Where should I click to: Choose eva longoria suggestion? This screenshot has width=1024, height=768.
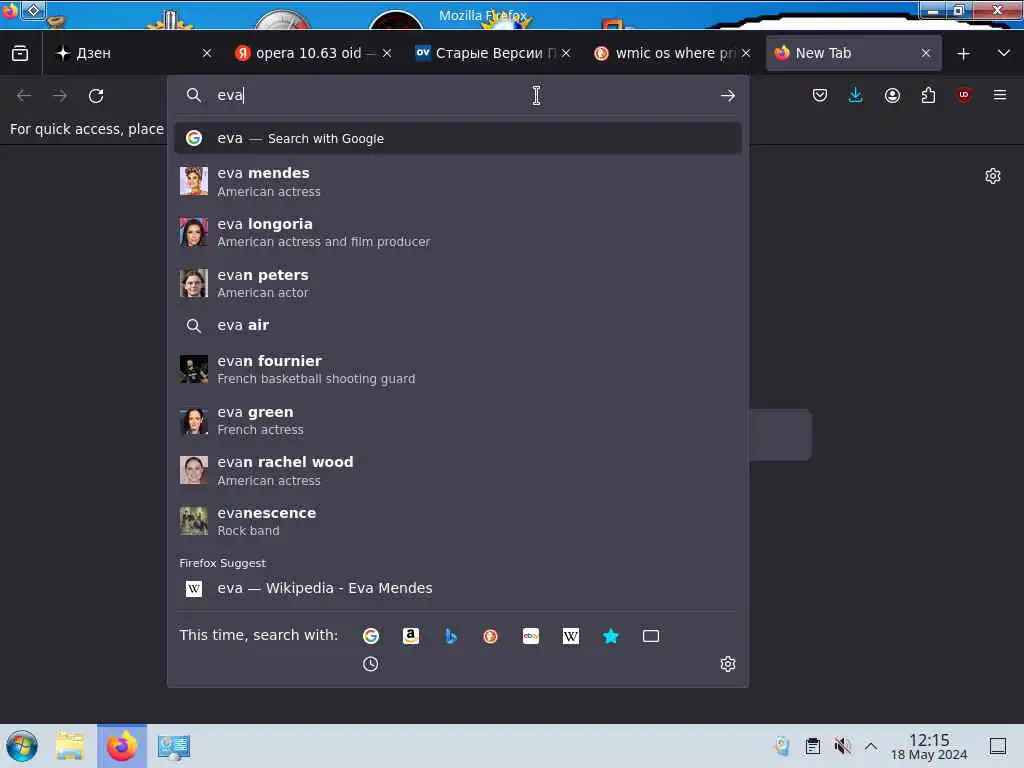pos(458,232)
